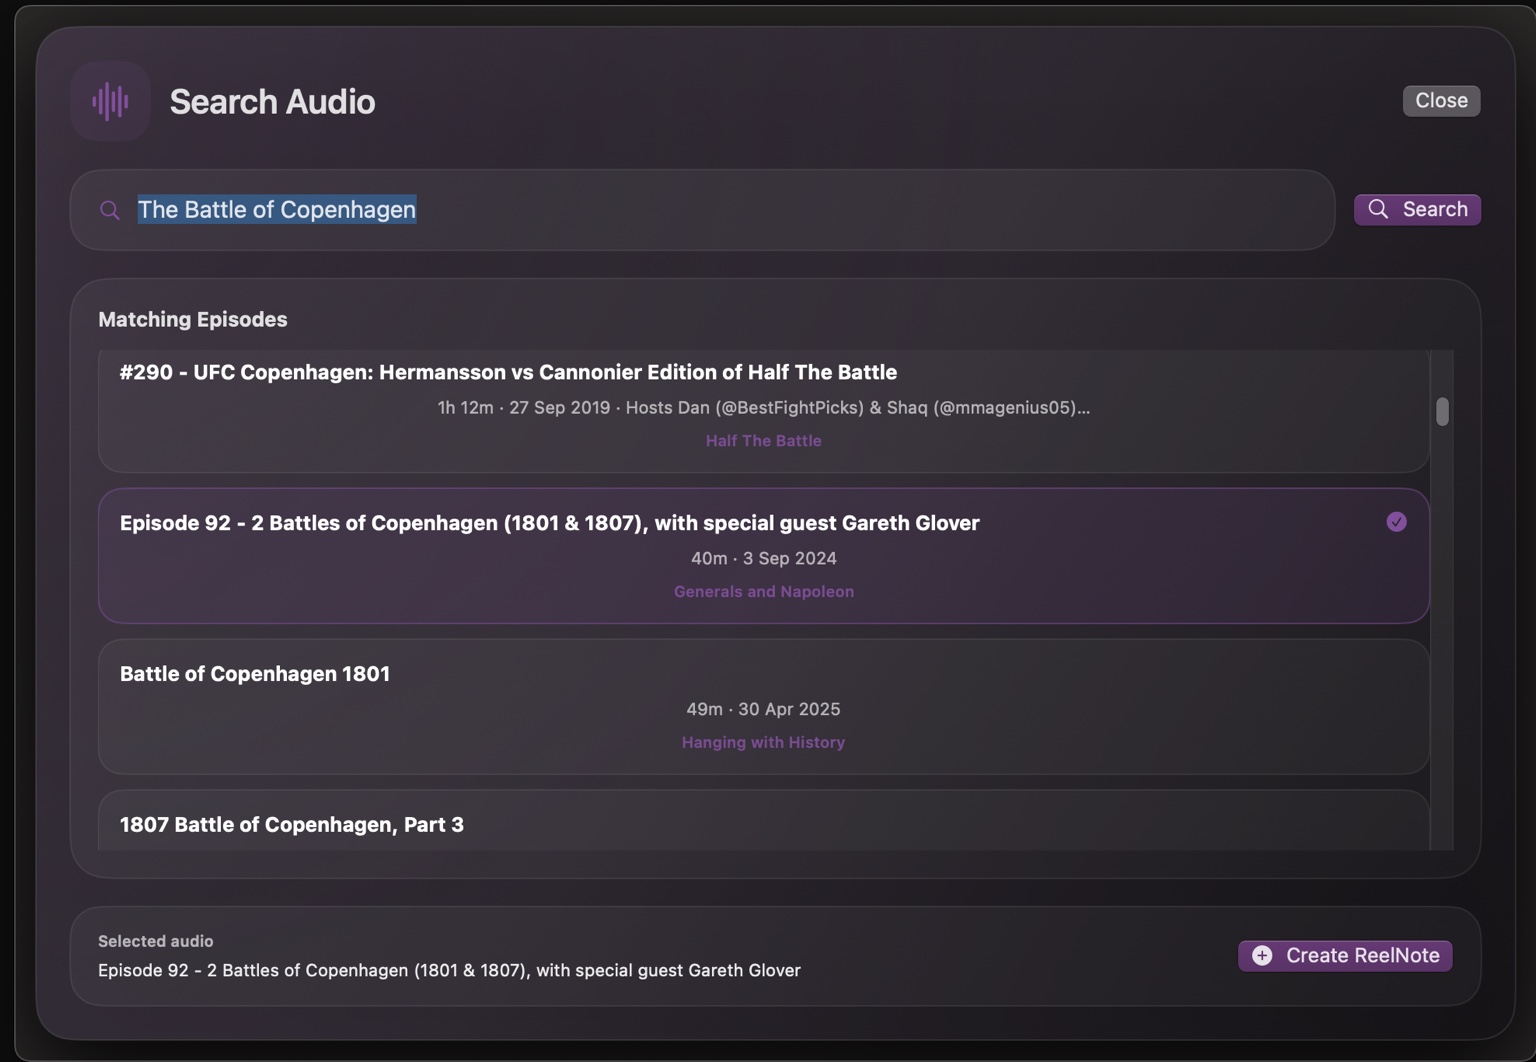Viewport: 1536px width, 1062px height.
Task: Click the 40m · 3 Sep 2024 details
Action: tap(764, 558)
